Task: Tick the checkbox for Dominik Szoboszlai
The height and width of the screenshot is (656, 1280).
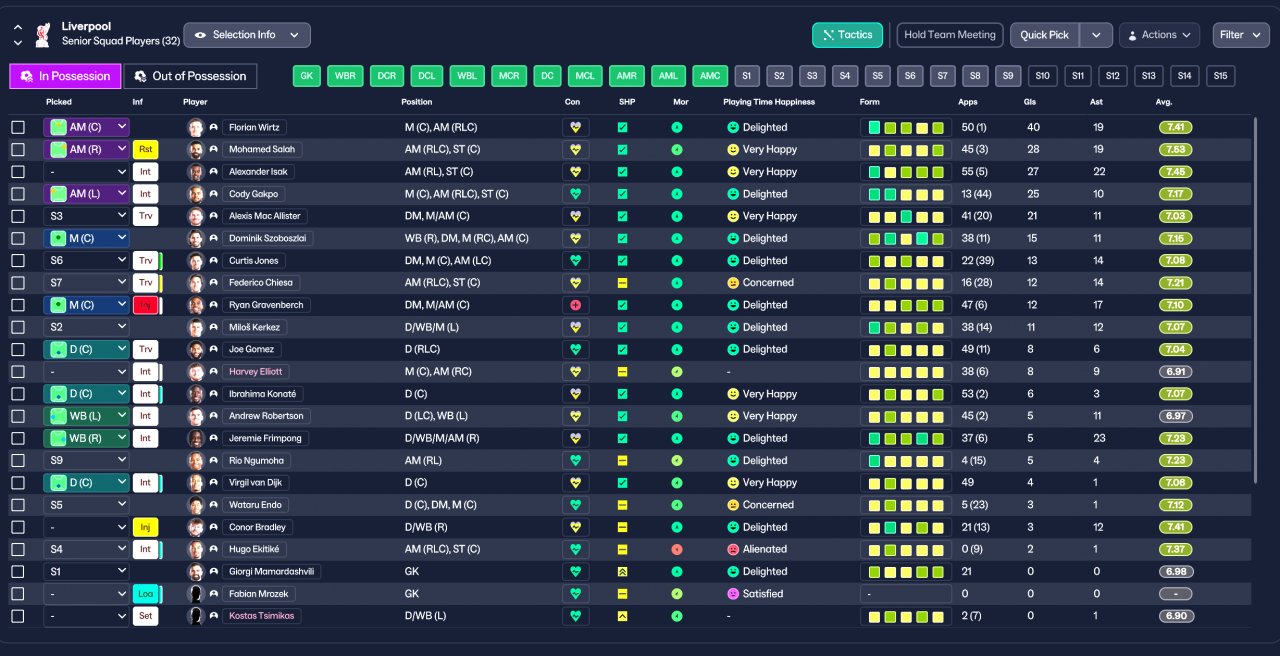Action: [x=18, y=238]
